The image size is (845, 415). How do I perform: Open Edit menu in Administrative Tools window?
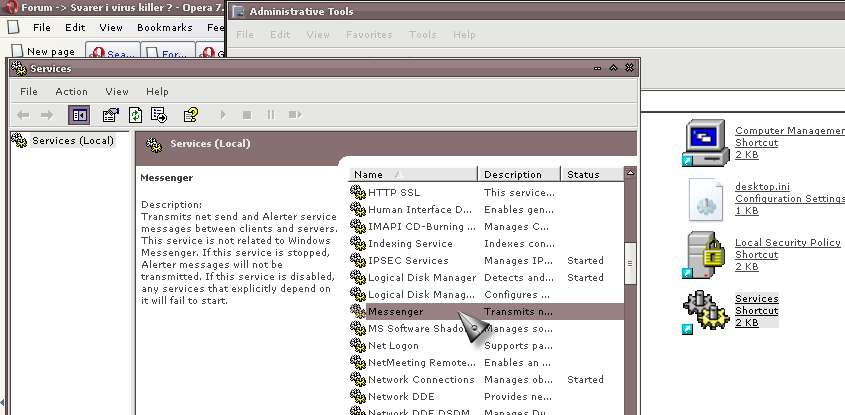click(280, 34)
